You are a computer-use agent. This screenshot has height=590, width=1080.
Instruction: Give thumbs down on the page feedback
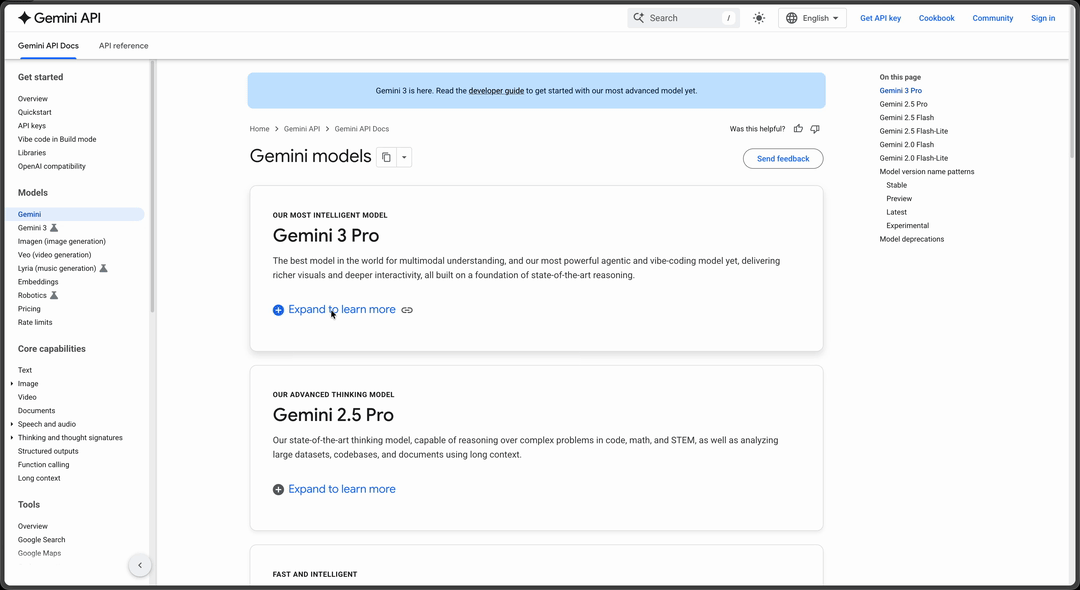815,128
